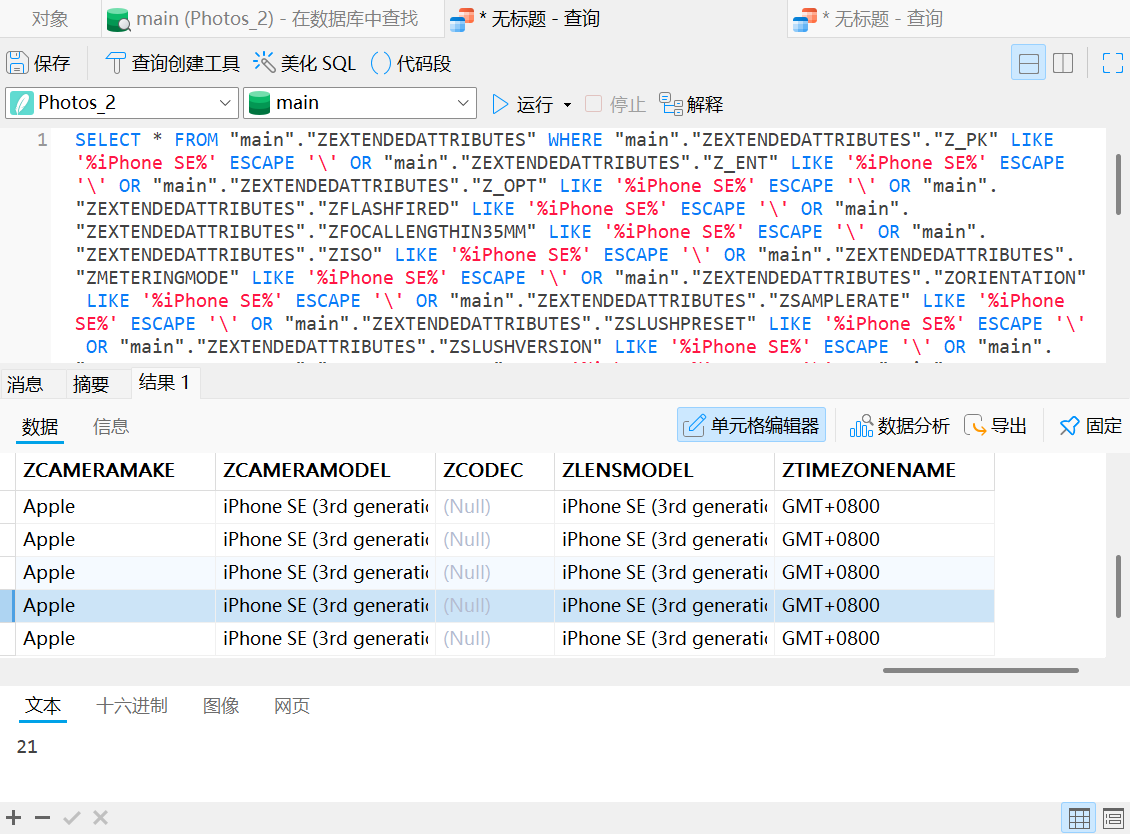The height and width of the screenshot is (834, 1130).
Task: Click the ZCAMERAMODEL column header
Action: point(325,471)
